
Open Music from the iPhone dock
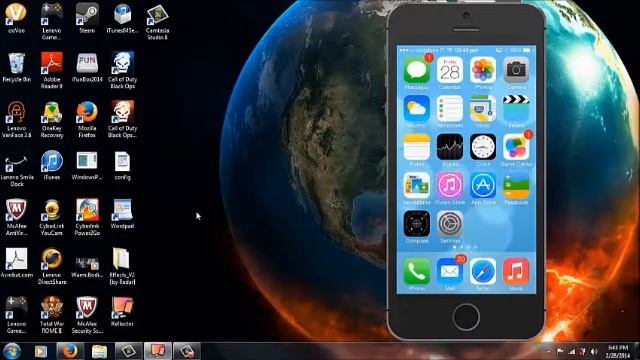point(516,271)
